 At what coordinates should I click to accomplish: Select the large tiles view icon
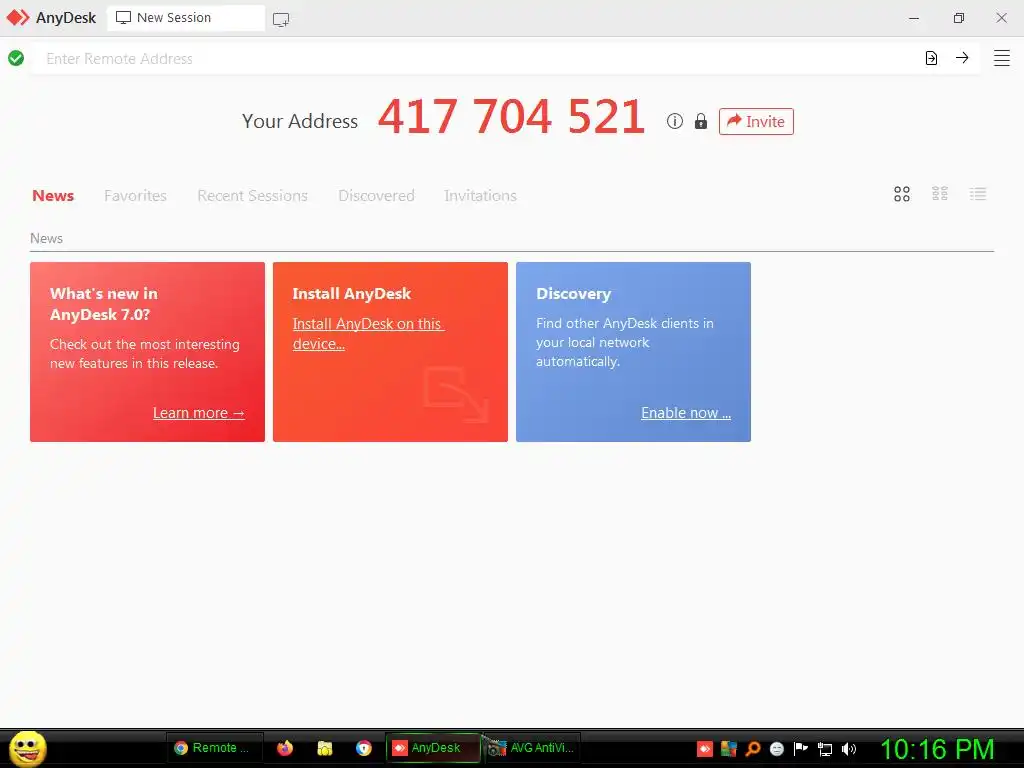click(x=902, y=194)
